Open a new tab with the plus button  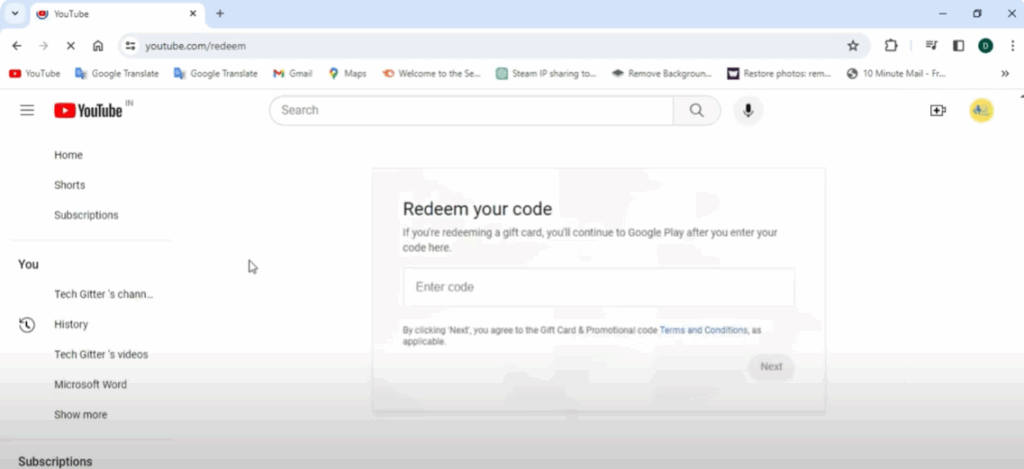[220, 14]
